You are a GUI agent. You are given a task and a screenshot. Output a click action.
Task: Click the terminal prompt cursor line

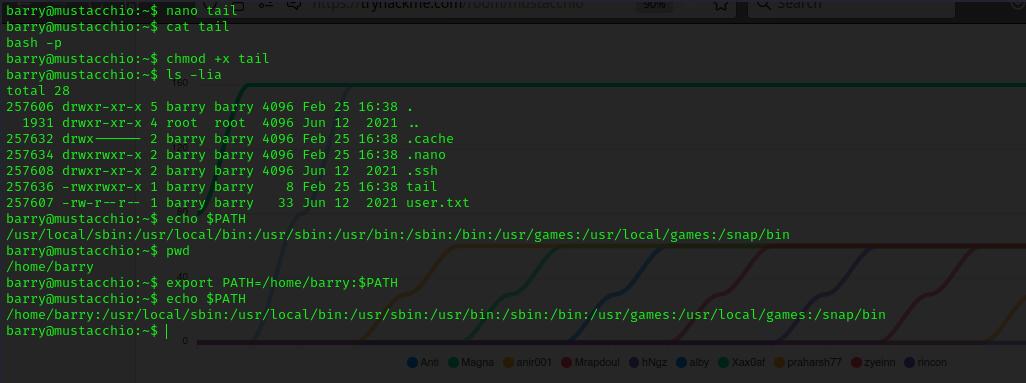pos(86,331)
